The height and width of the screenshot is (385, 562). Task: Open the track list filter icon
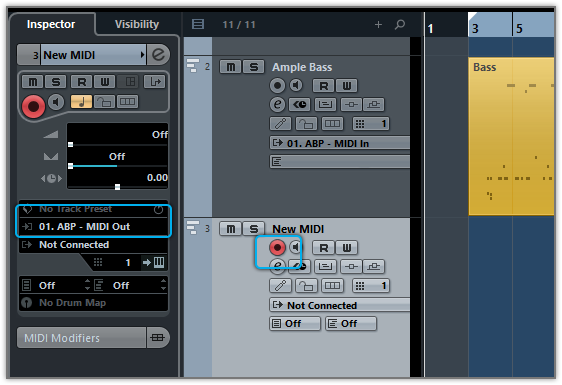pos(198,24)
